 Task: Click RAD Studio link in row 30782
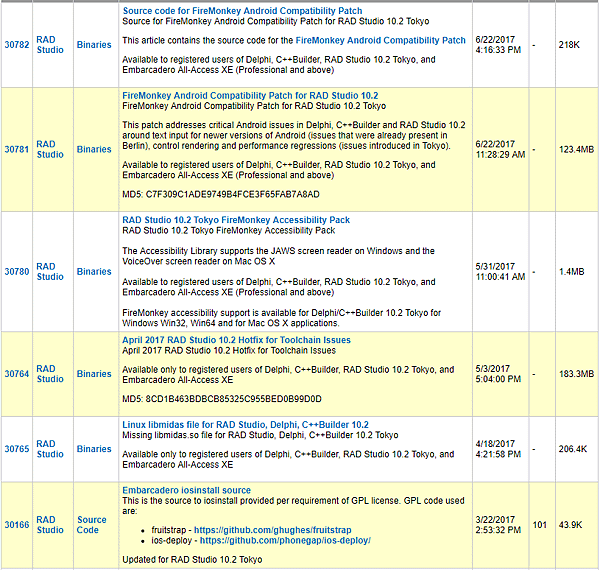50,45
